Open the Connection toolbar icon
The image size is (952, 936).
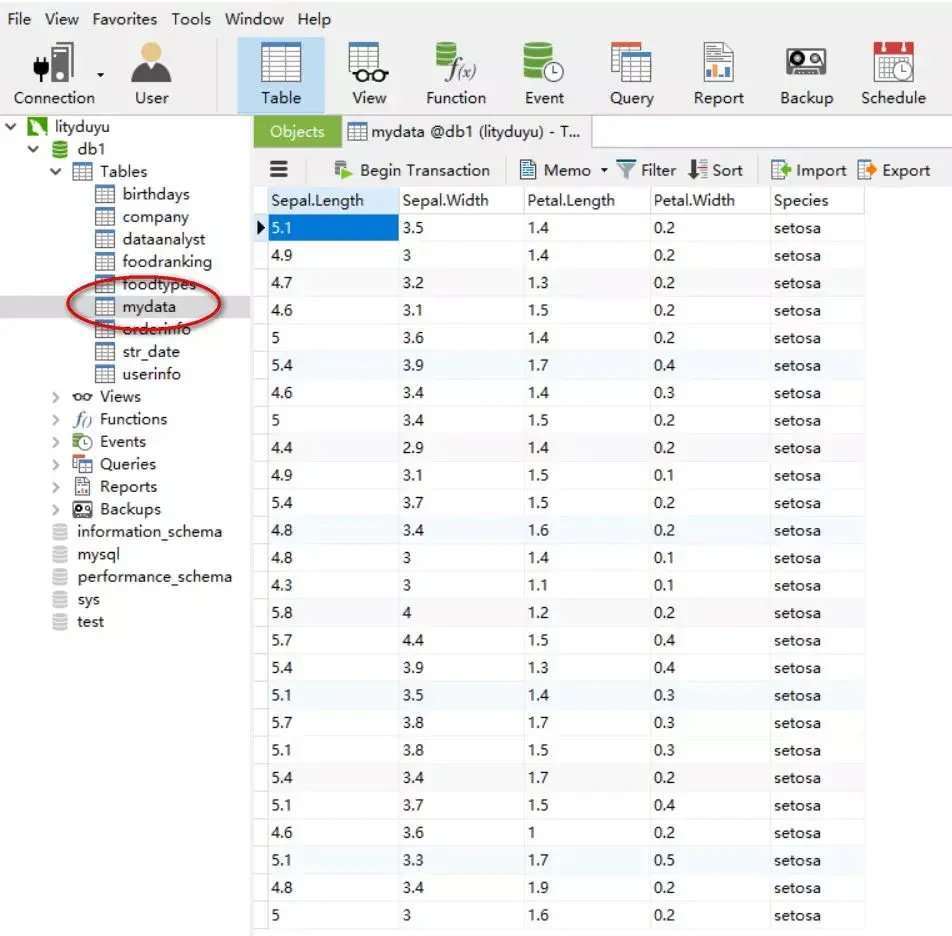54,73
